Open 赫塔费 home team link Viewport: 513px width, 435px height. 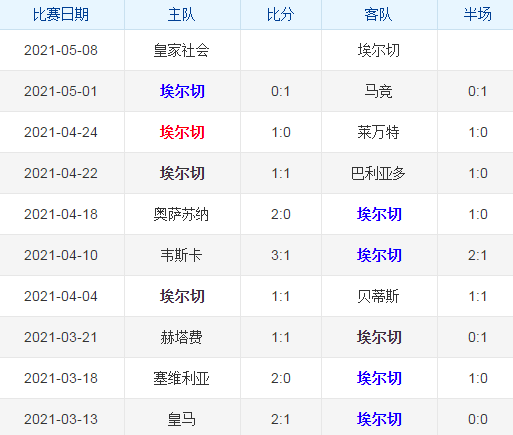click(x=181, y=337)
